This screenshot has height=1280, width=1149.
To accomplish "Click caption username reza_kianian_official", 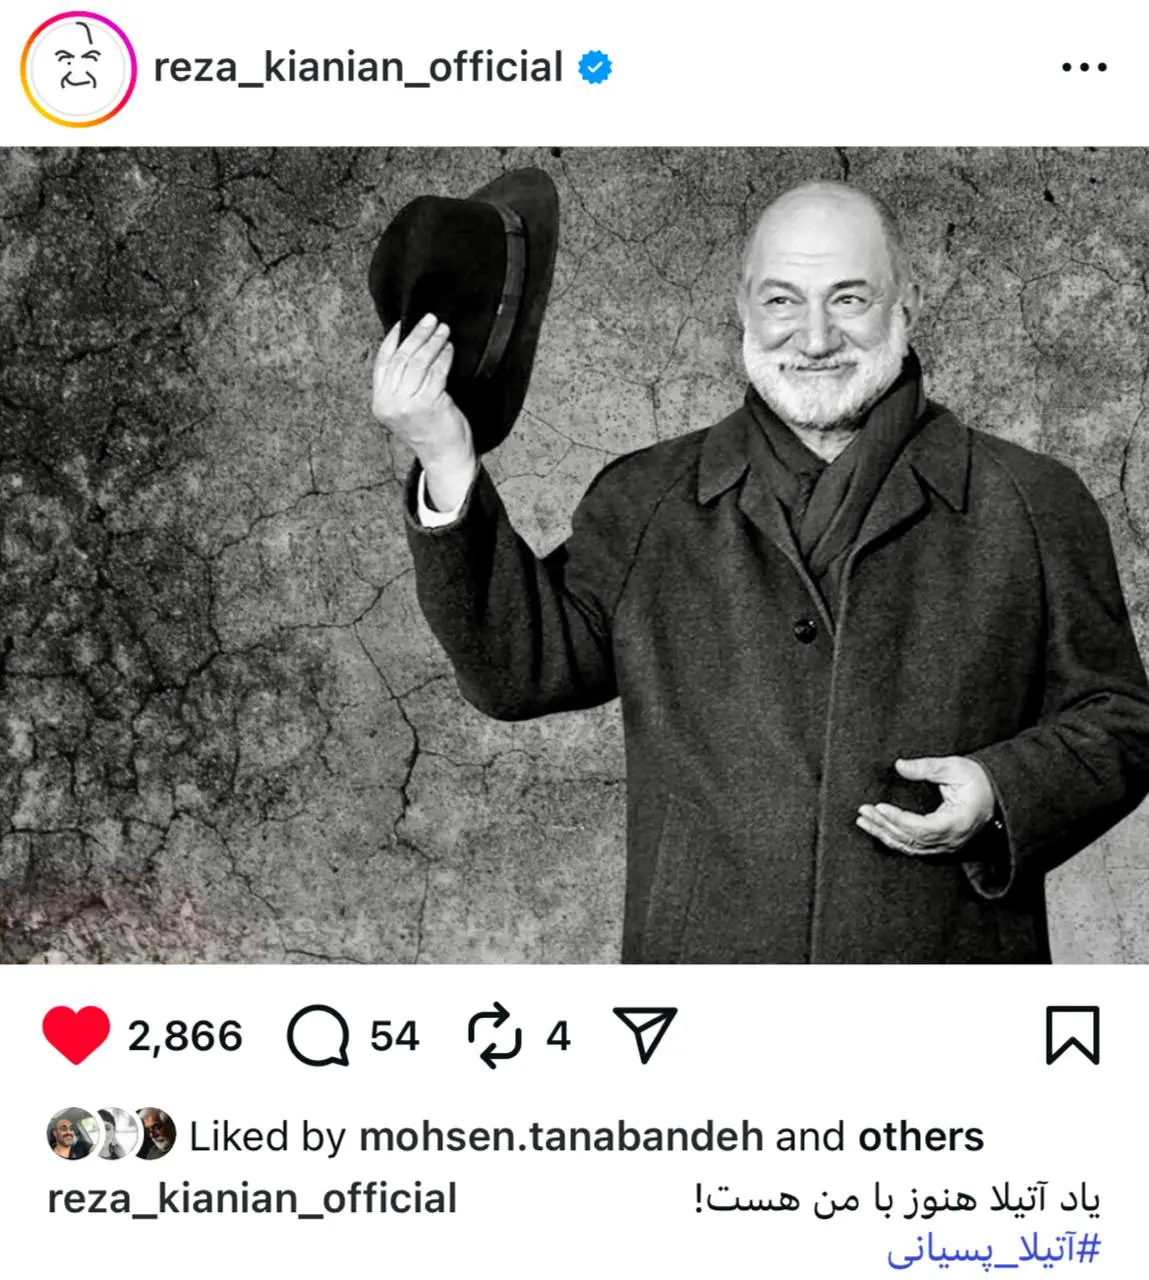I will point(252,1198).
